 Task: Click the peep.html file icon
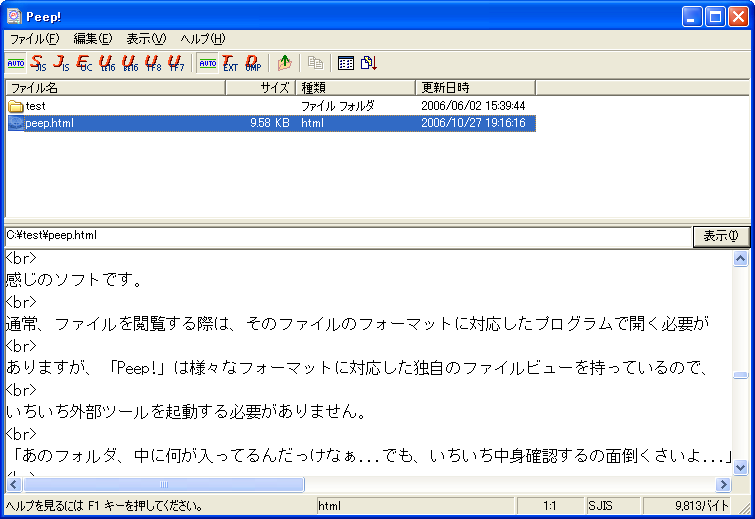coord(16,123)
